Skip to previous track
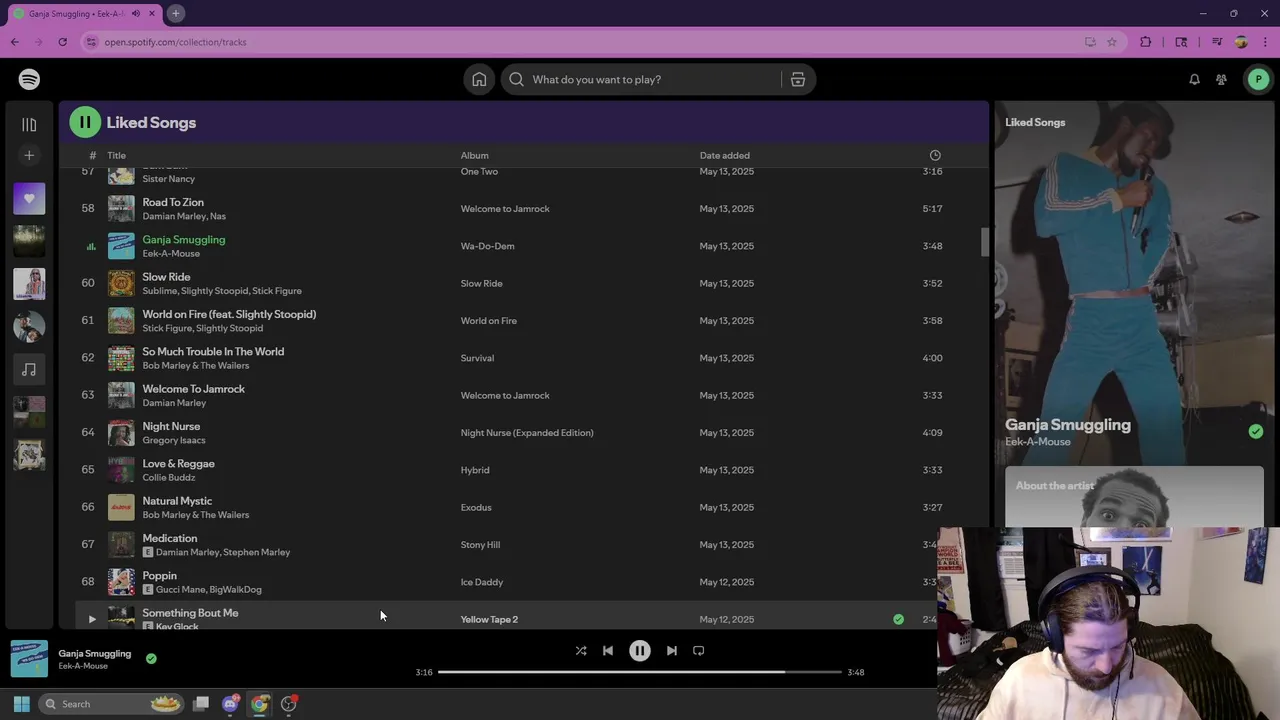 coord(608,650)
